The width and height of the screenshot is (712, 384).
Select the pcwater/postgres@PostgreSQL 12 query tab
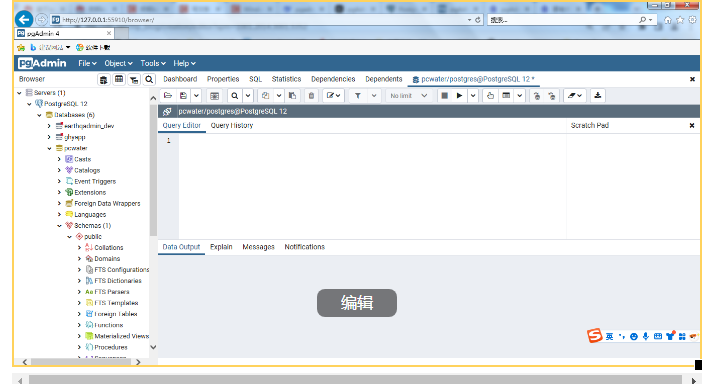tap(473, 79)
